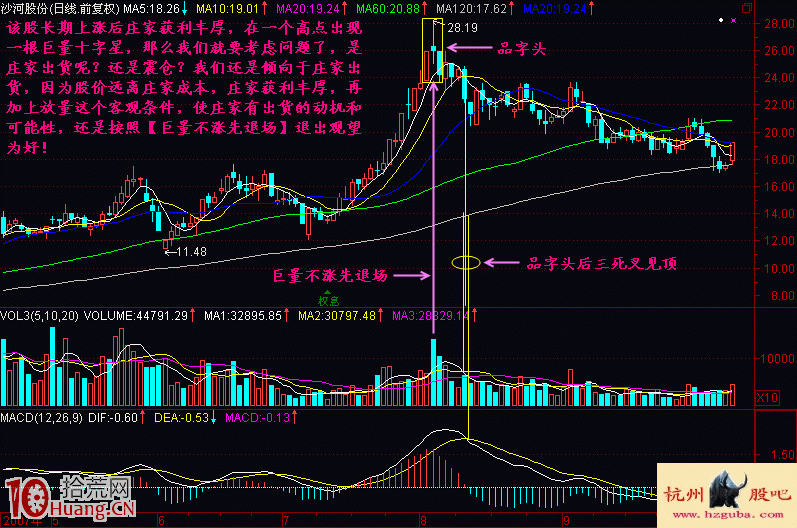Click the 24.00 price axis label
Screen dimensions: 797x528
[779, 78]
